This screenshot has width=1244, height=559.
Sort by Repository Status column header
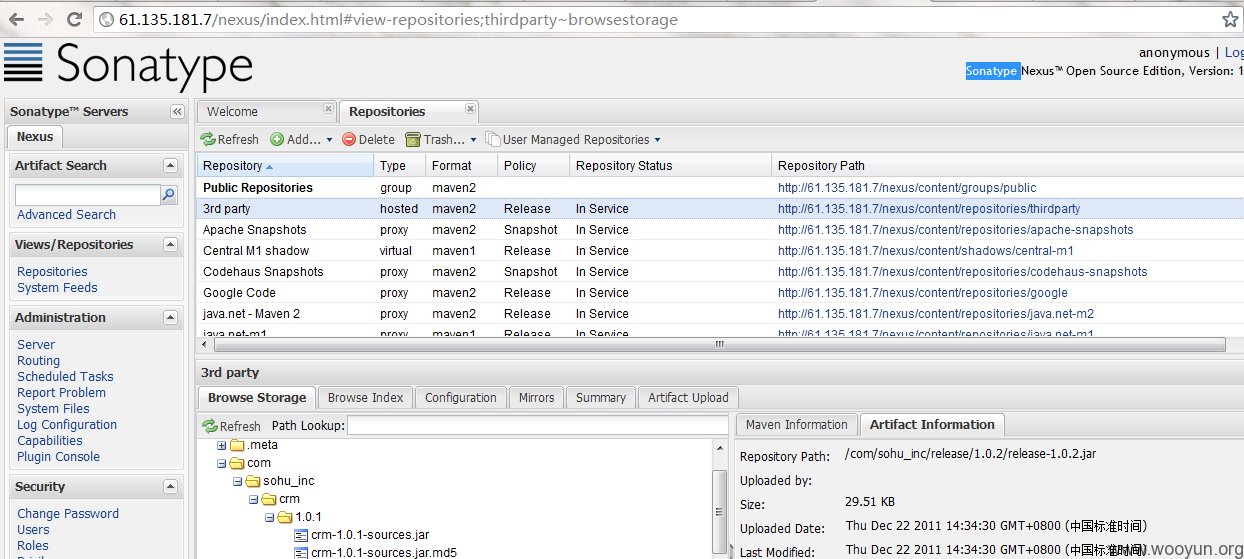coord(670,166)
